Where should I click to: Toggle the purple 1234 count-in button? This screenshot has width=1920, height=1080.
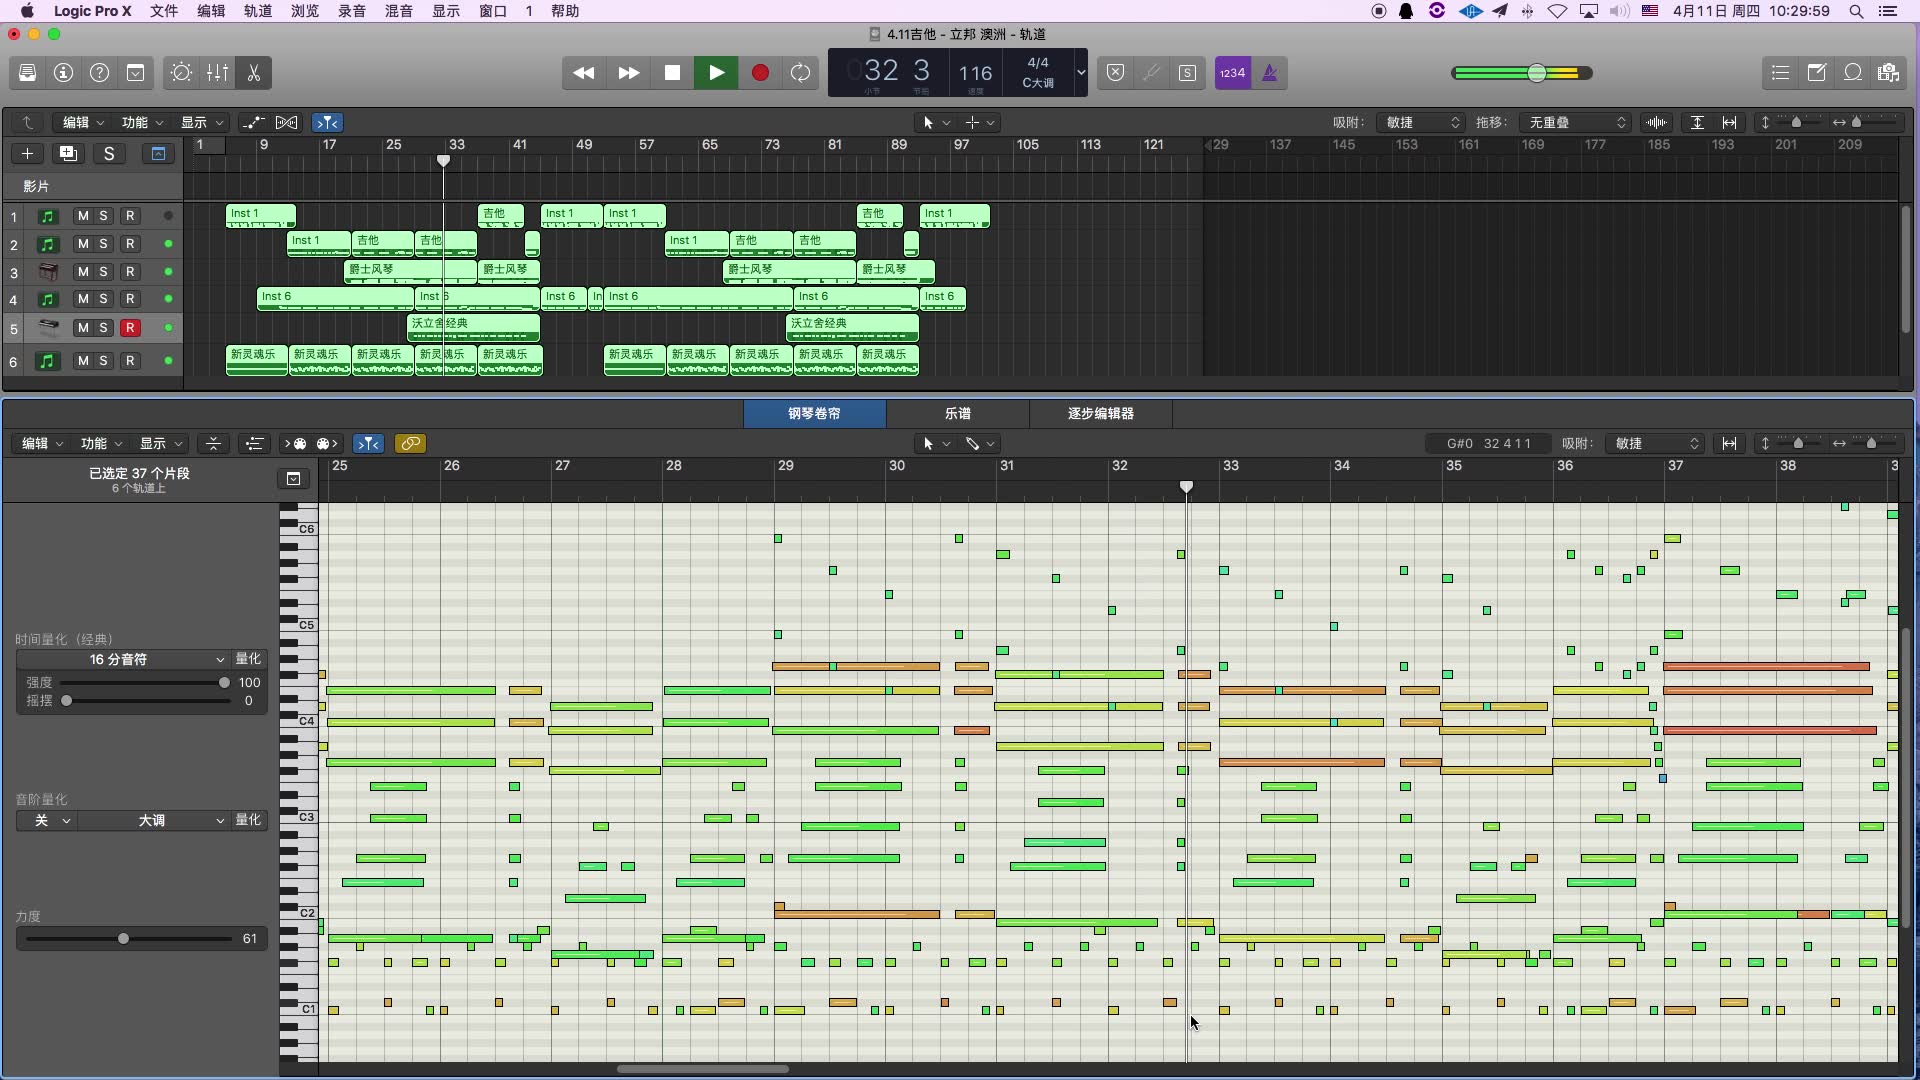pos(1233,73)
